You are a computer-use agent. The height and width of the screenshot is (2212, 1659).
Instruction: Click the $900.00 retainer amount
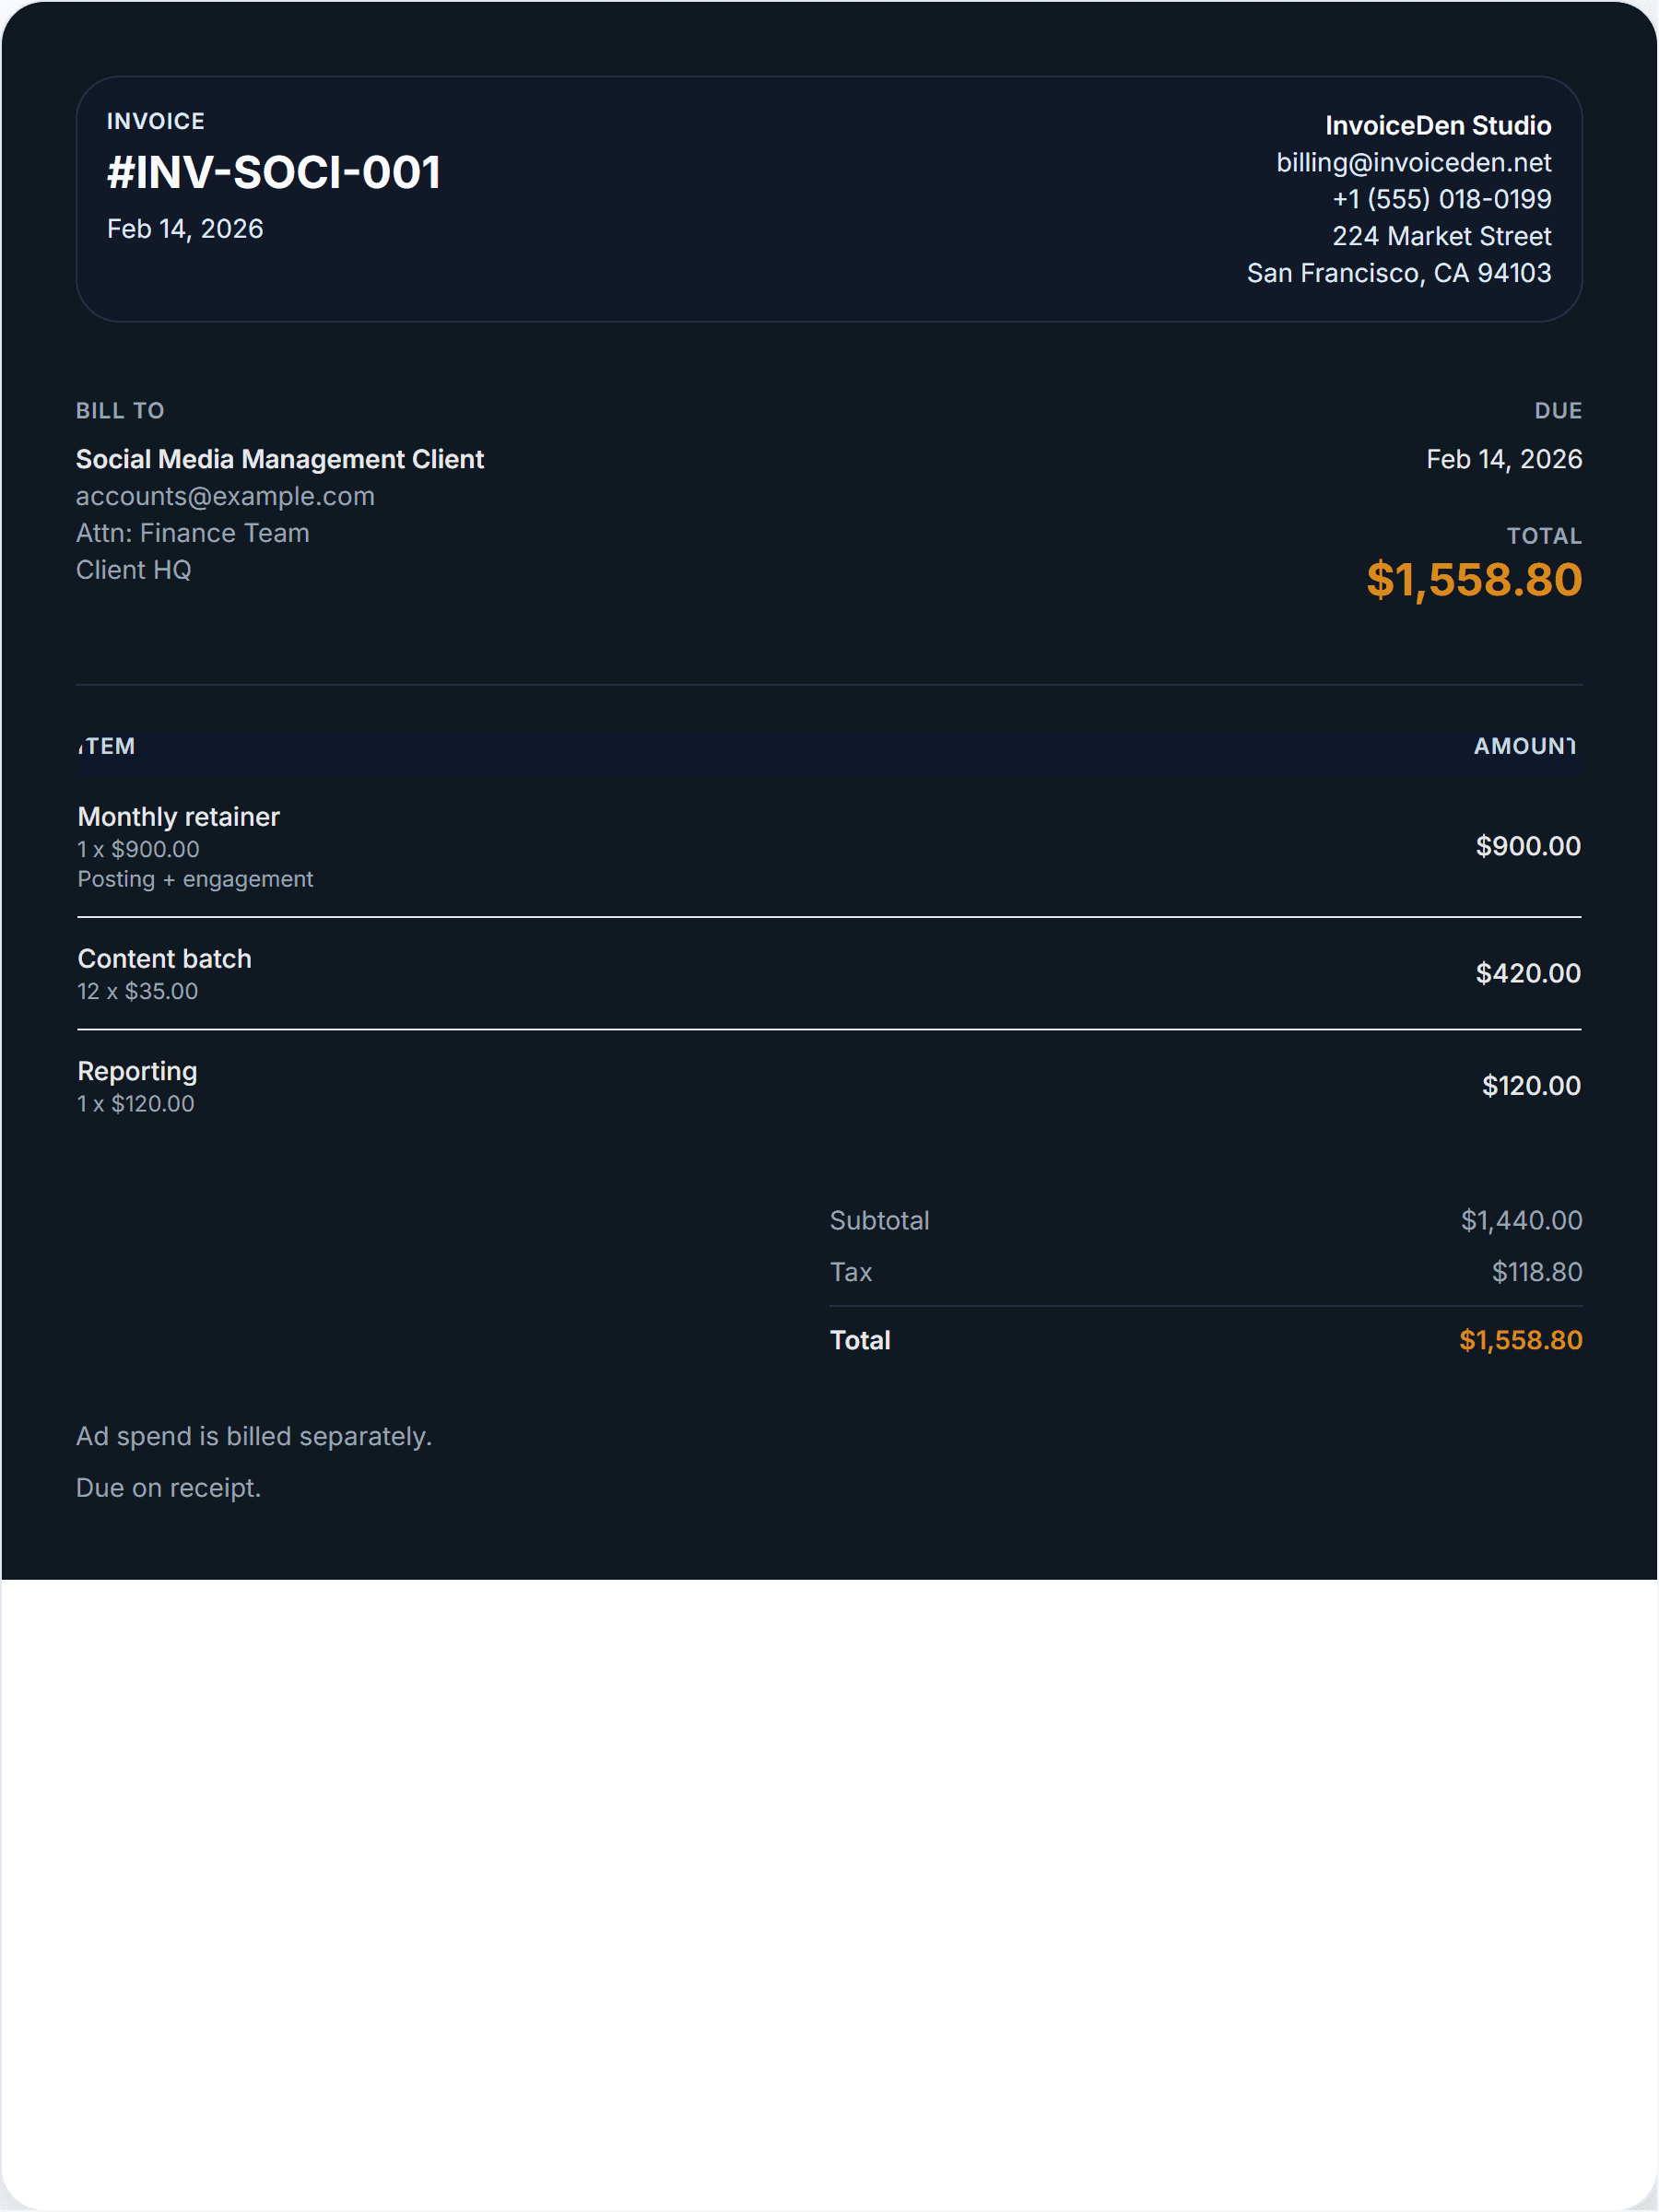coord(1527,846)
